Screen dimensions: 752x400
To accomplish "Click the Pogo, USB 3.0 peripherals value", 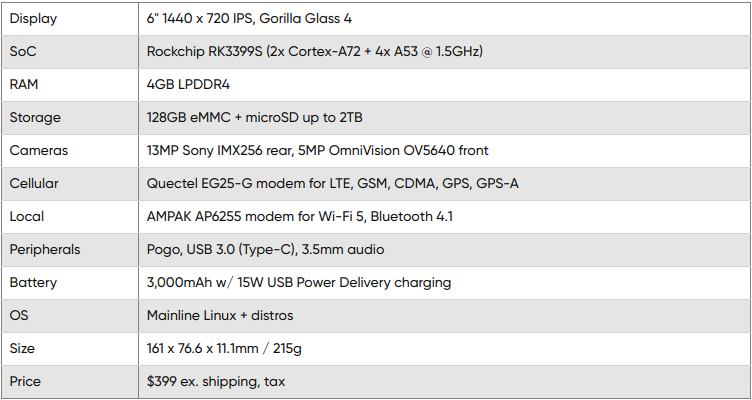I will click(x=265, y=249).
